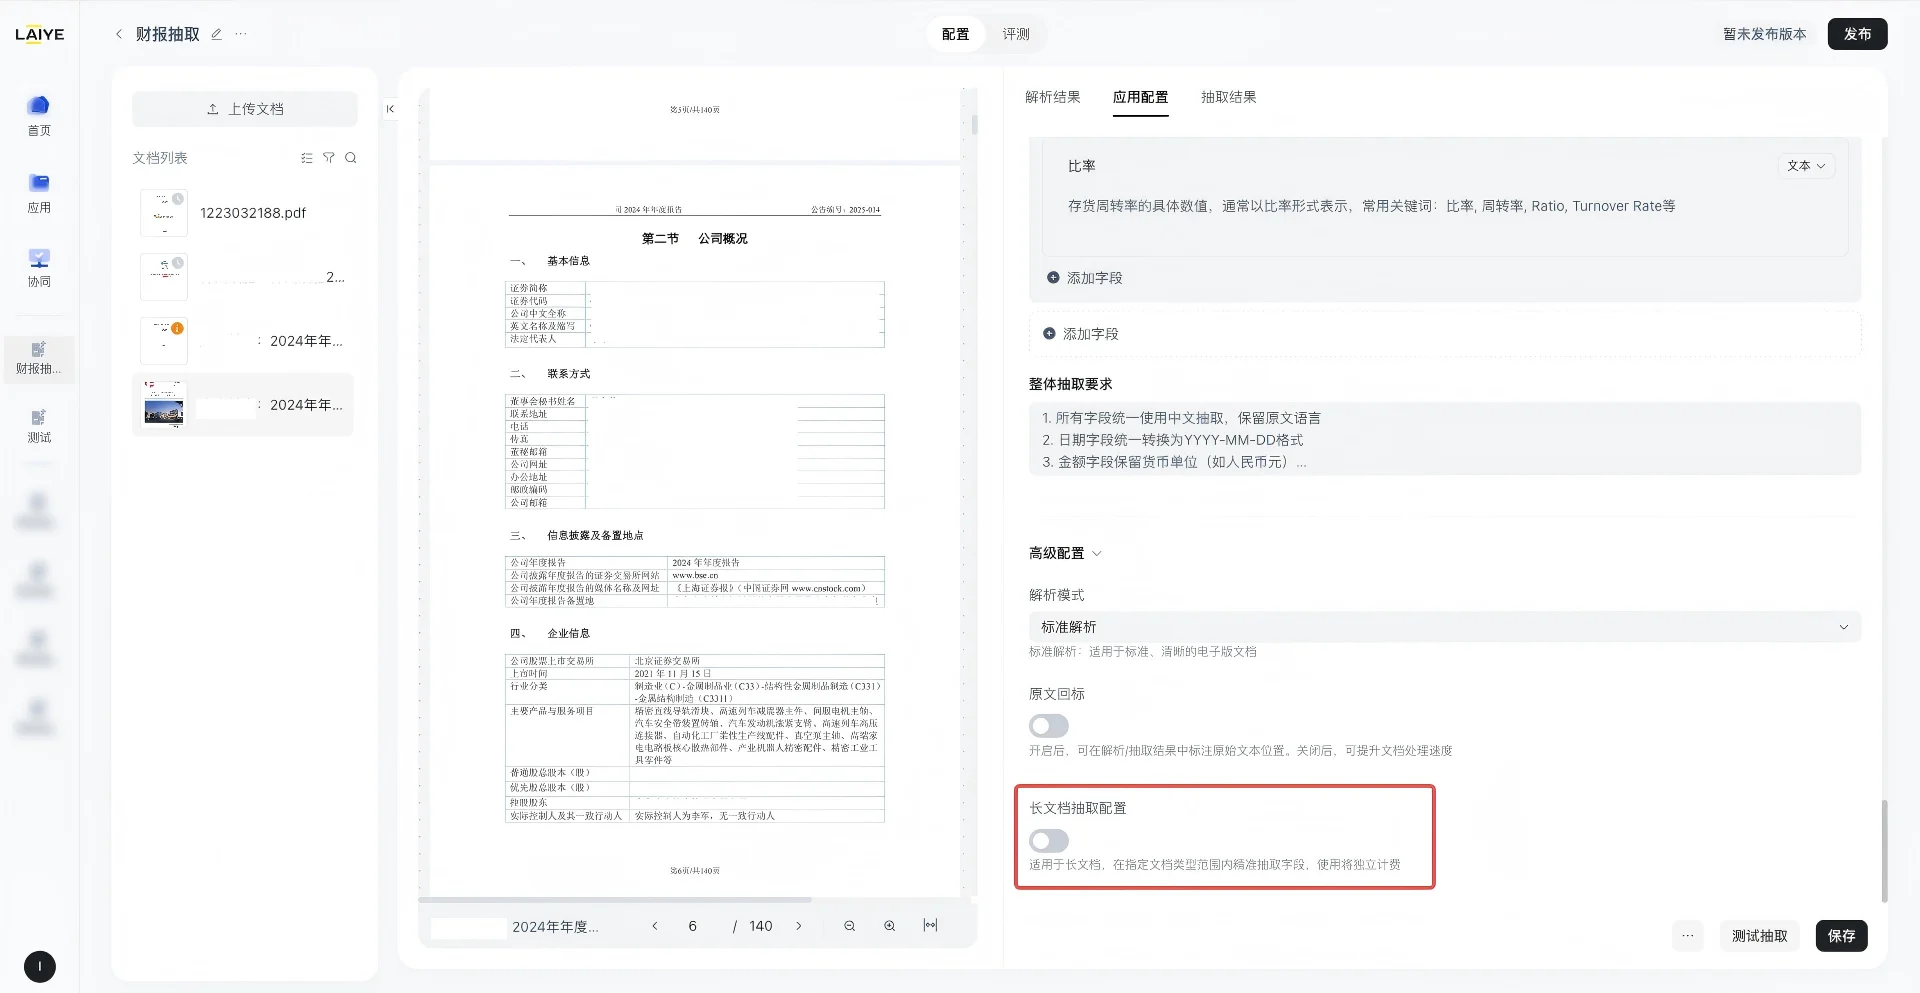Screen dimensions: 1920x993
Task: Click the 测试抽取 button
Action: click(1760, 936)
